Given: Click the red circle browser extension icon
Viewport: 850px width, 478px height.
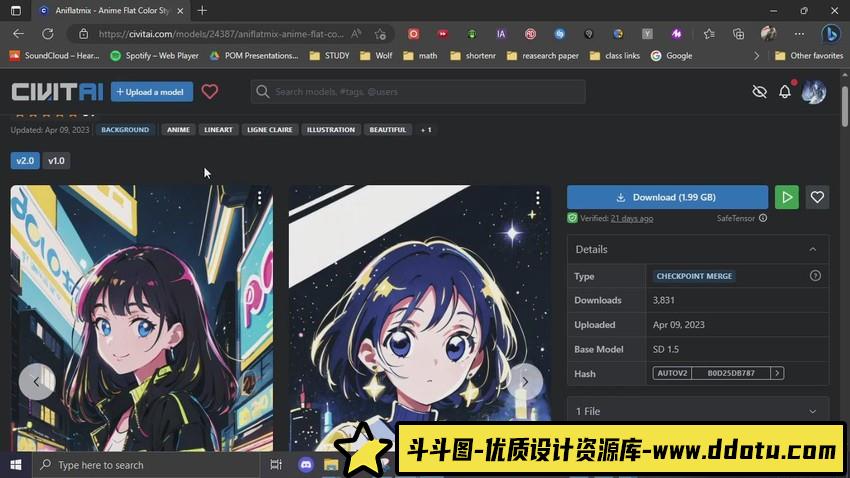Looking at the screenshot, I should [414, 34].
